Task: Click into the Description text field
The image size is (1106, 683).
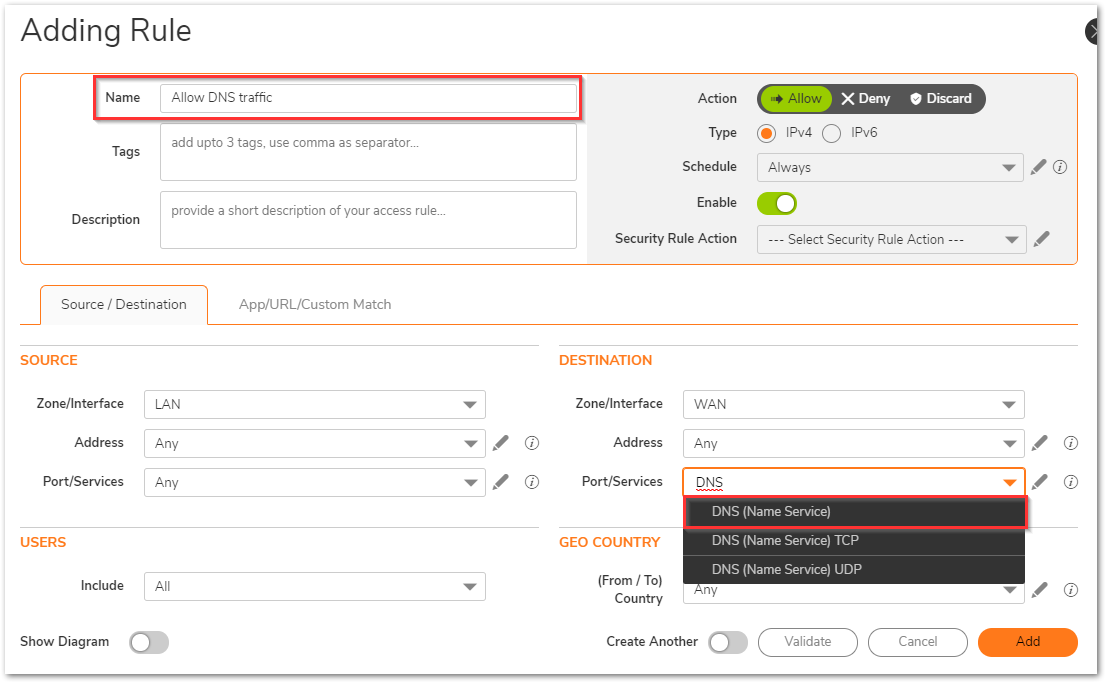Action: click(368, 220)
